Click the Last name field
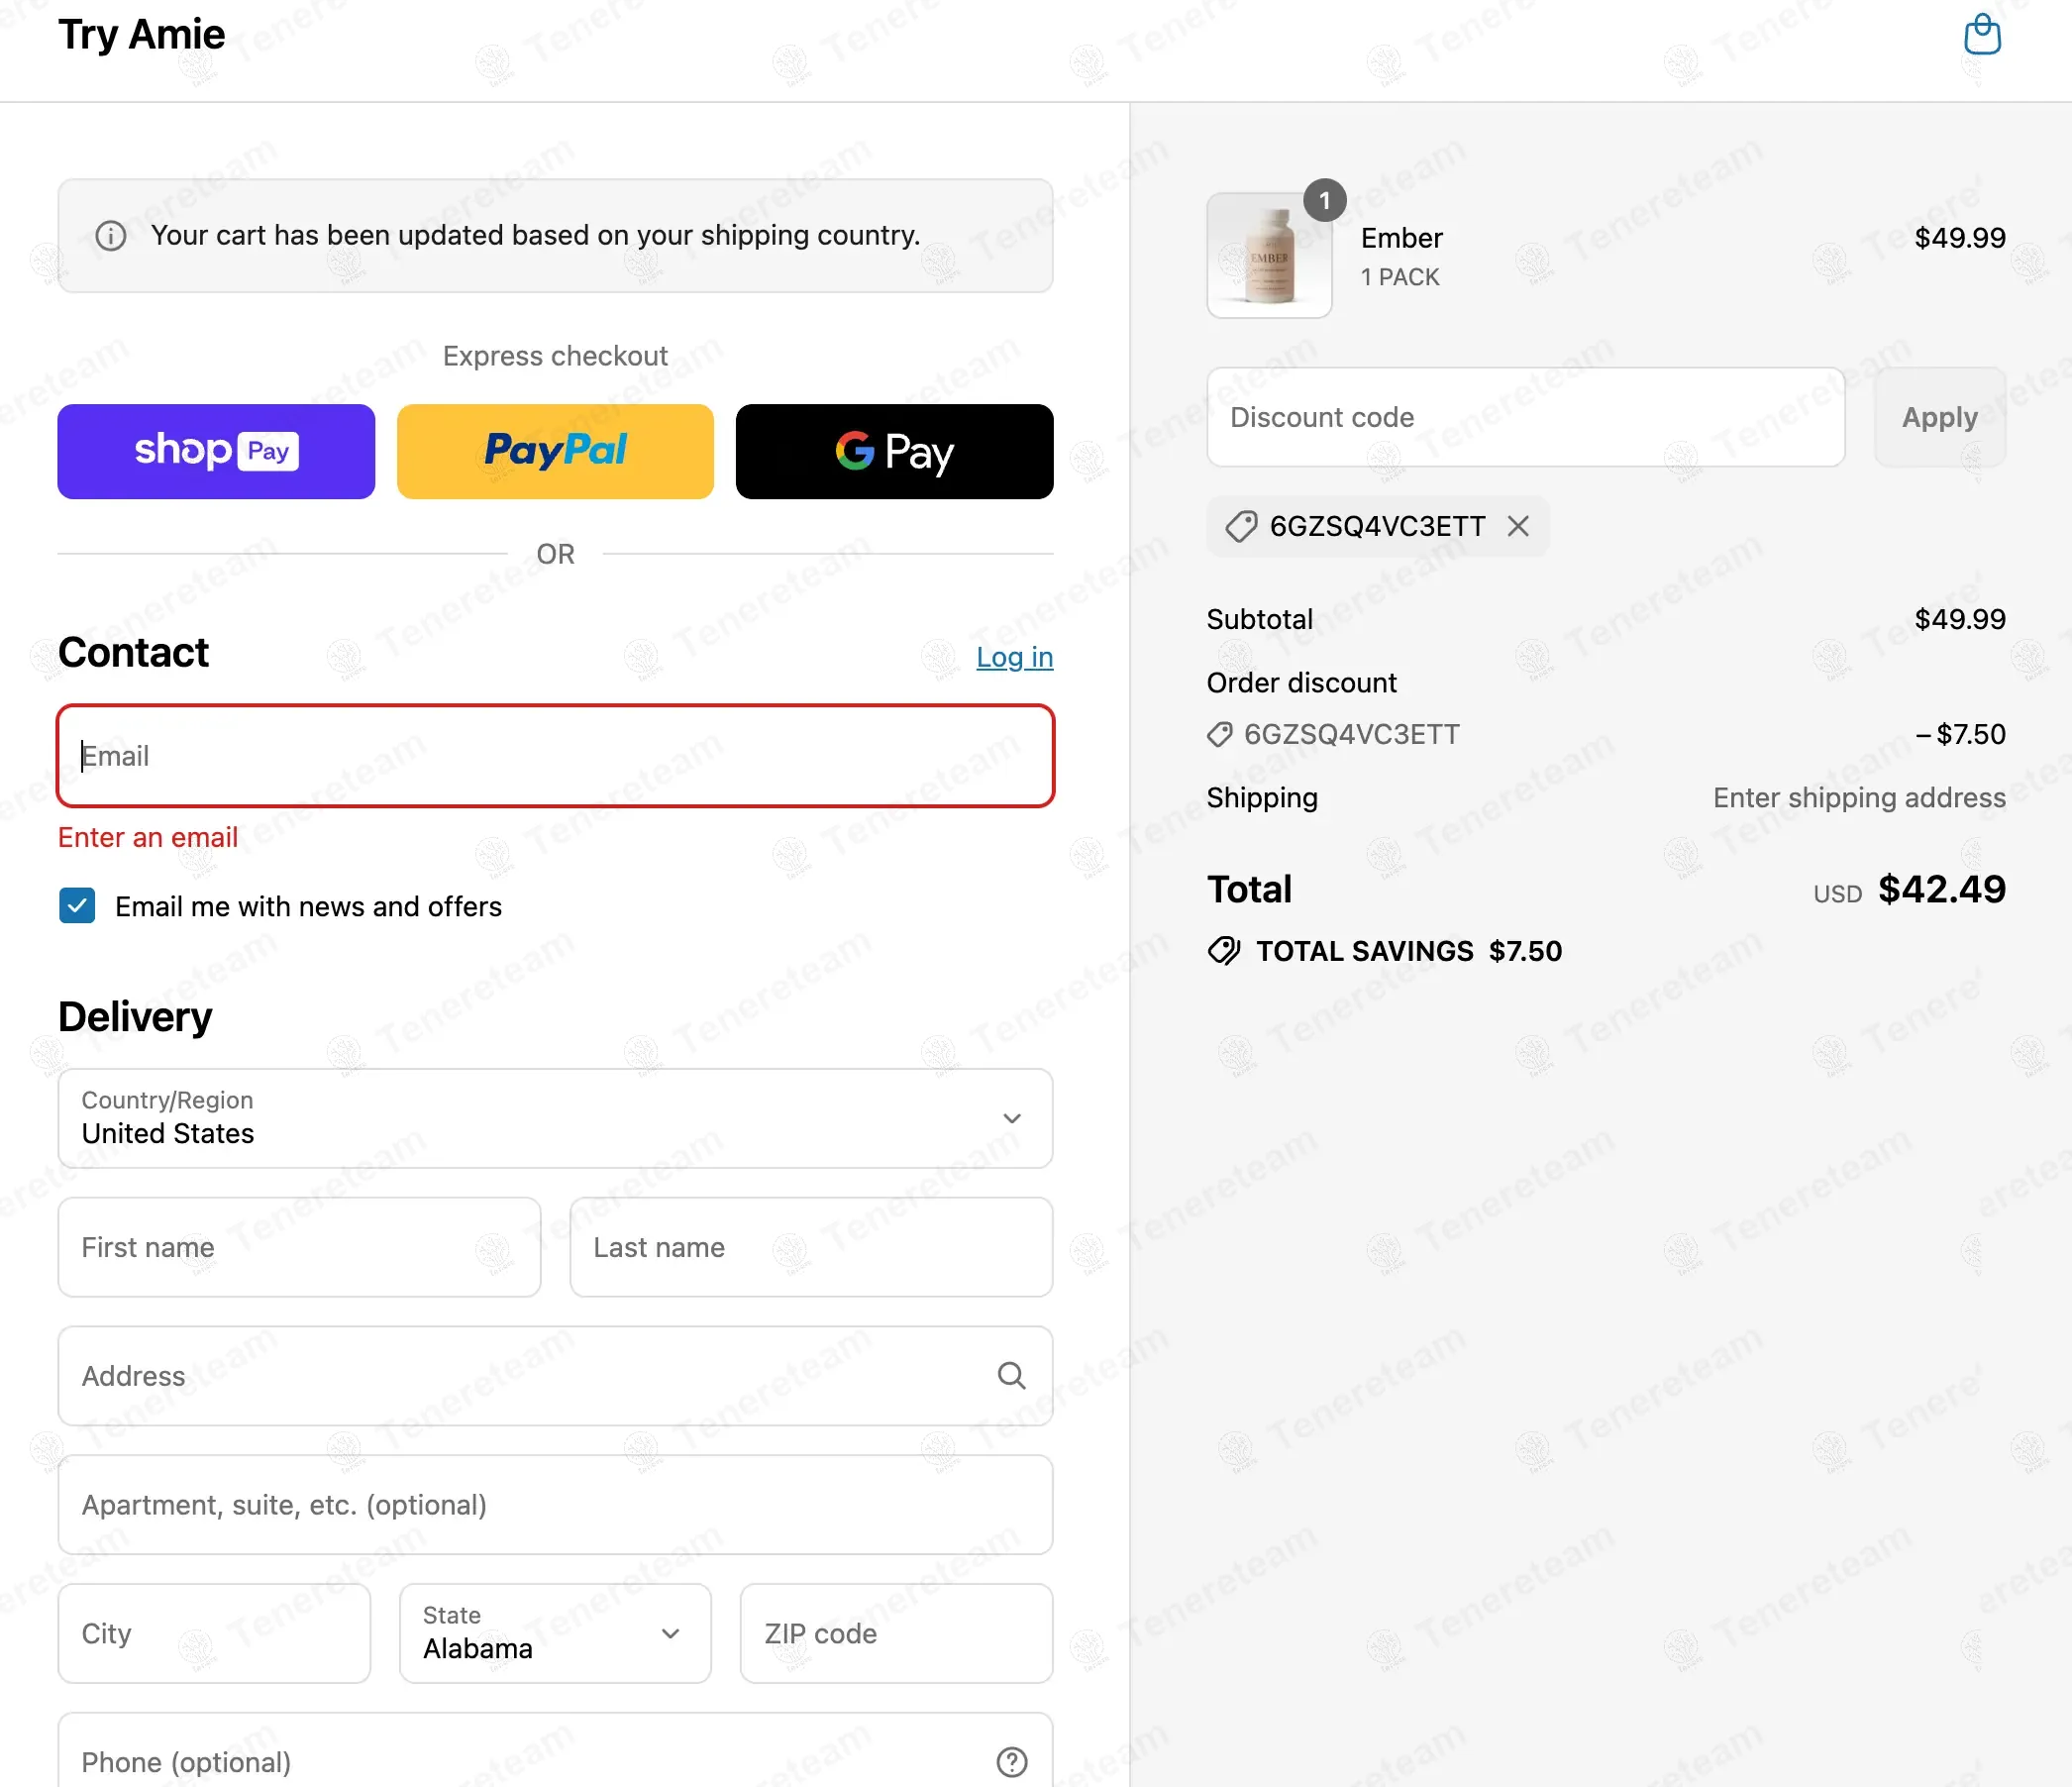 [x=811, y=1247]
